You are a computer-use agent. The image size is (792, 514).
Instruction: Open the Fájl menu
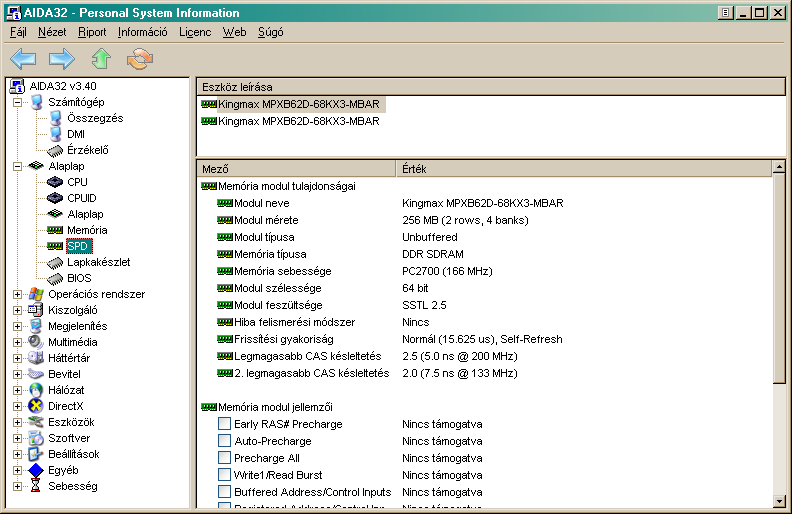(x=18, y=32)
